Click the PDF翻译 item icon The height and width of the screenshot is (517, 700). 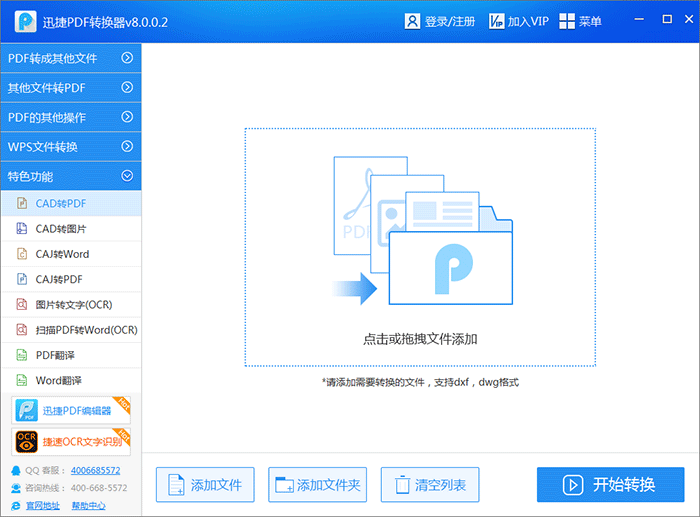point(21,355)
